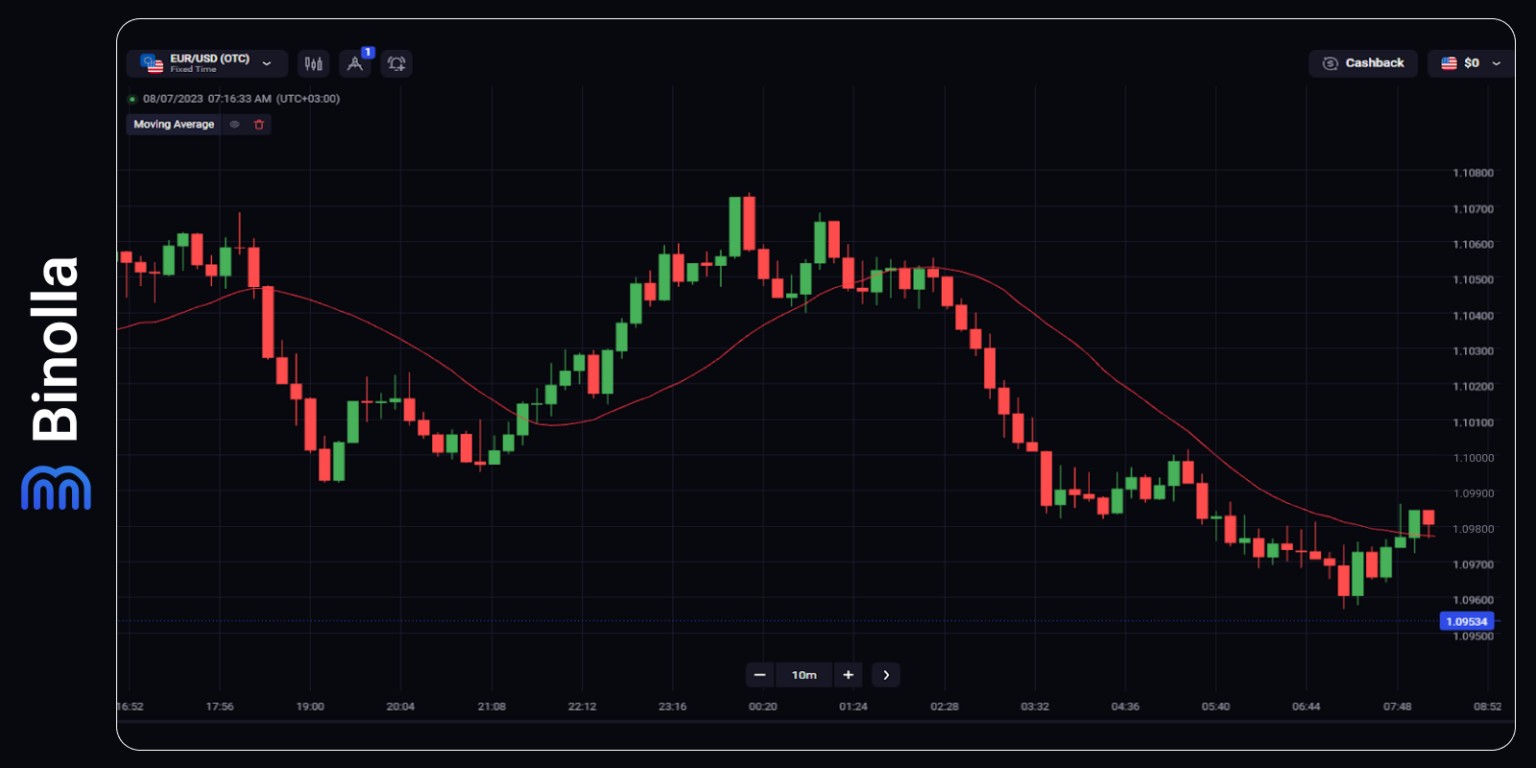The height and width of the screenshot is (768, 1536).
Task: Click the 1.10000 price axis label
Action: pos(1473,458)
